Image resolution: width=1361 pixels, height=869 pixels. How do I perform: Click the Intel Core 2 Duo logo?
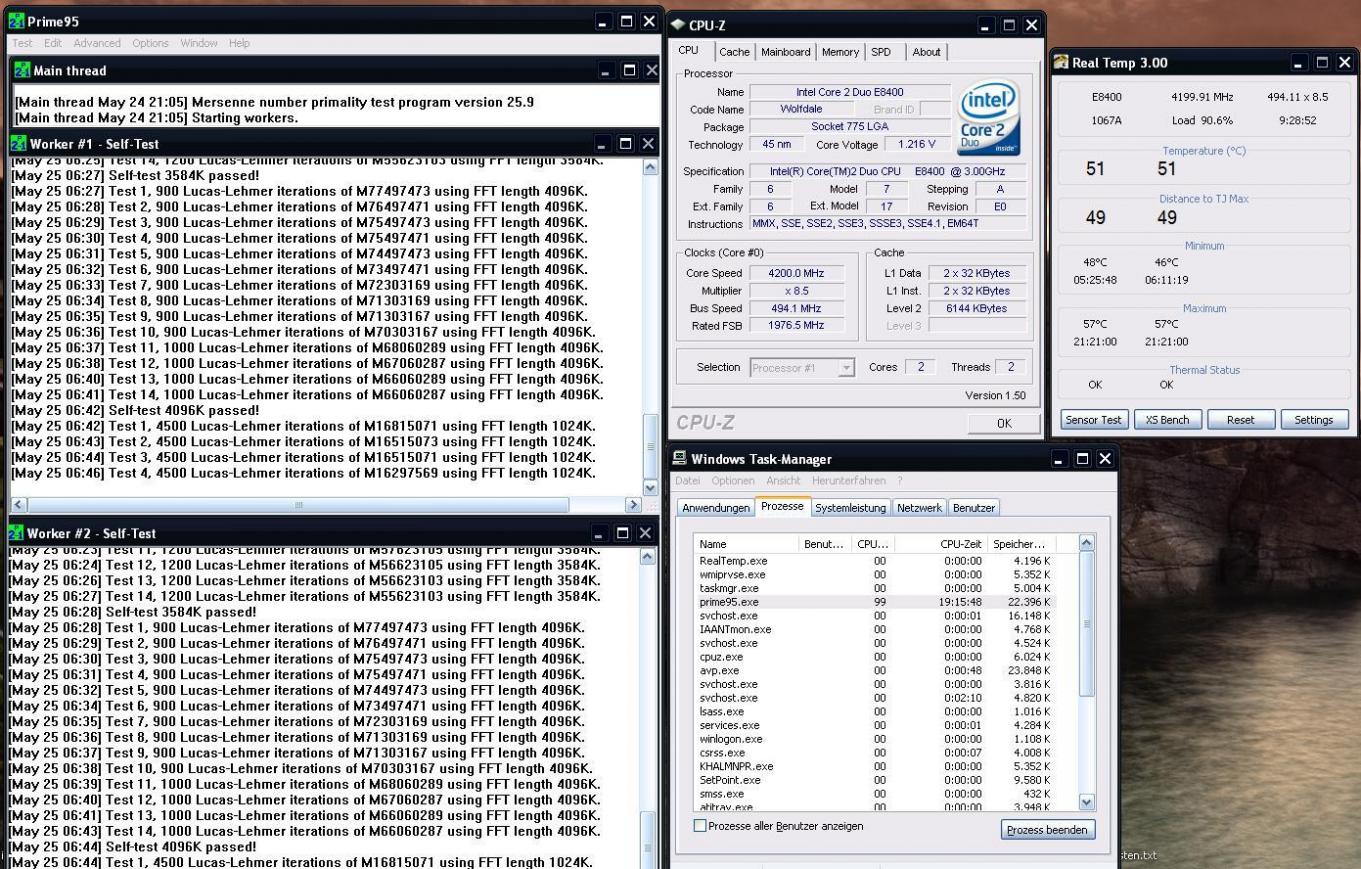tap(989, 118)
